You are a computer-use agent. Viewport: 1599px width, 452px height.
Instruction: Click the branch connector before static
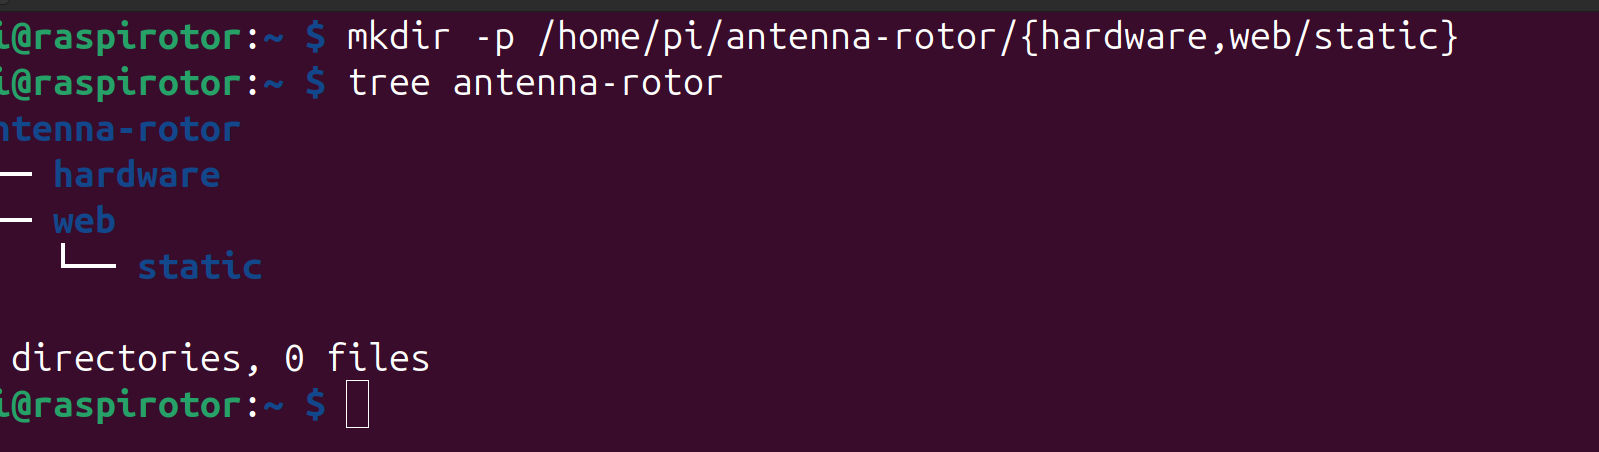tap(88, 260)
